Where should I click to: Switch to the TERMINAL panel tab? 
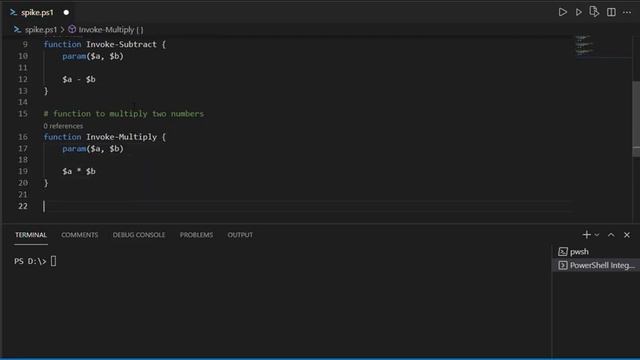pyautogui.click(x=31, y=235)
